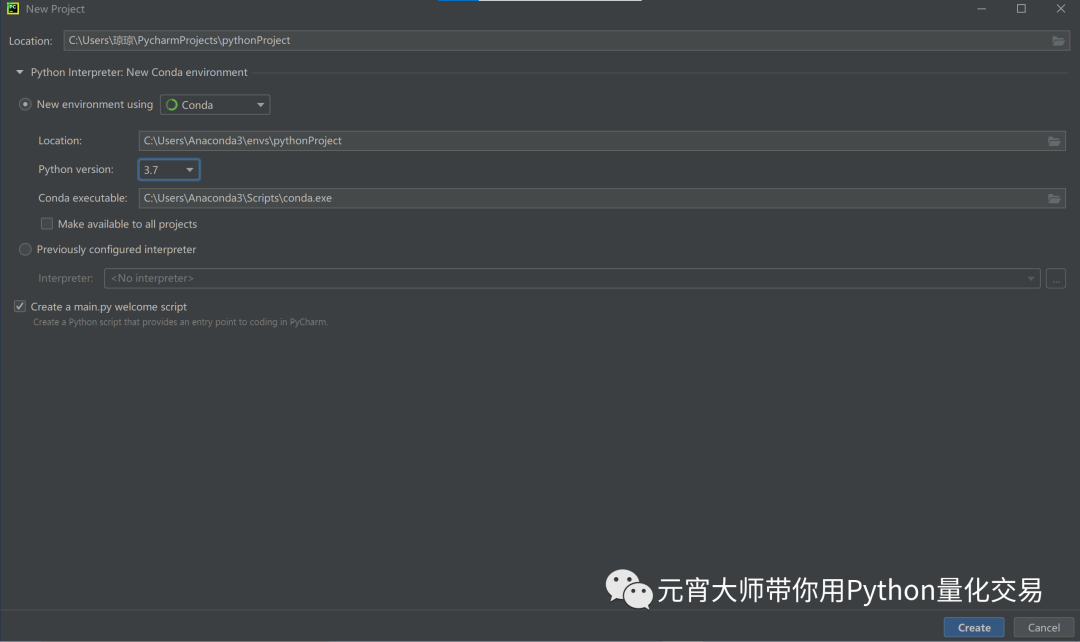Minimize the New Project window

(982, 8)
